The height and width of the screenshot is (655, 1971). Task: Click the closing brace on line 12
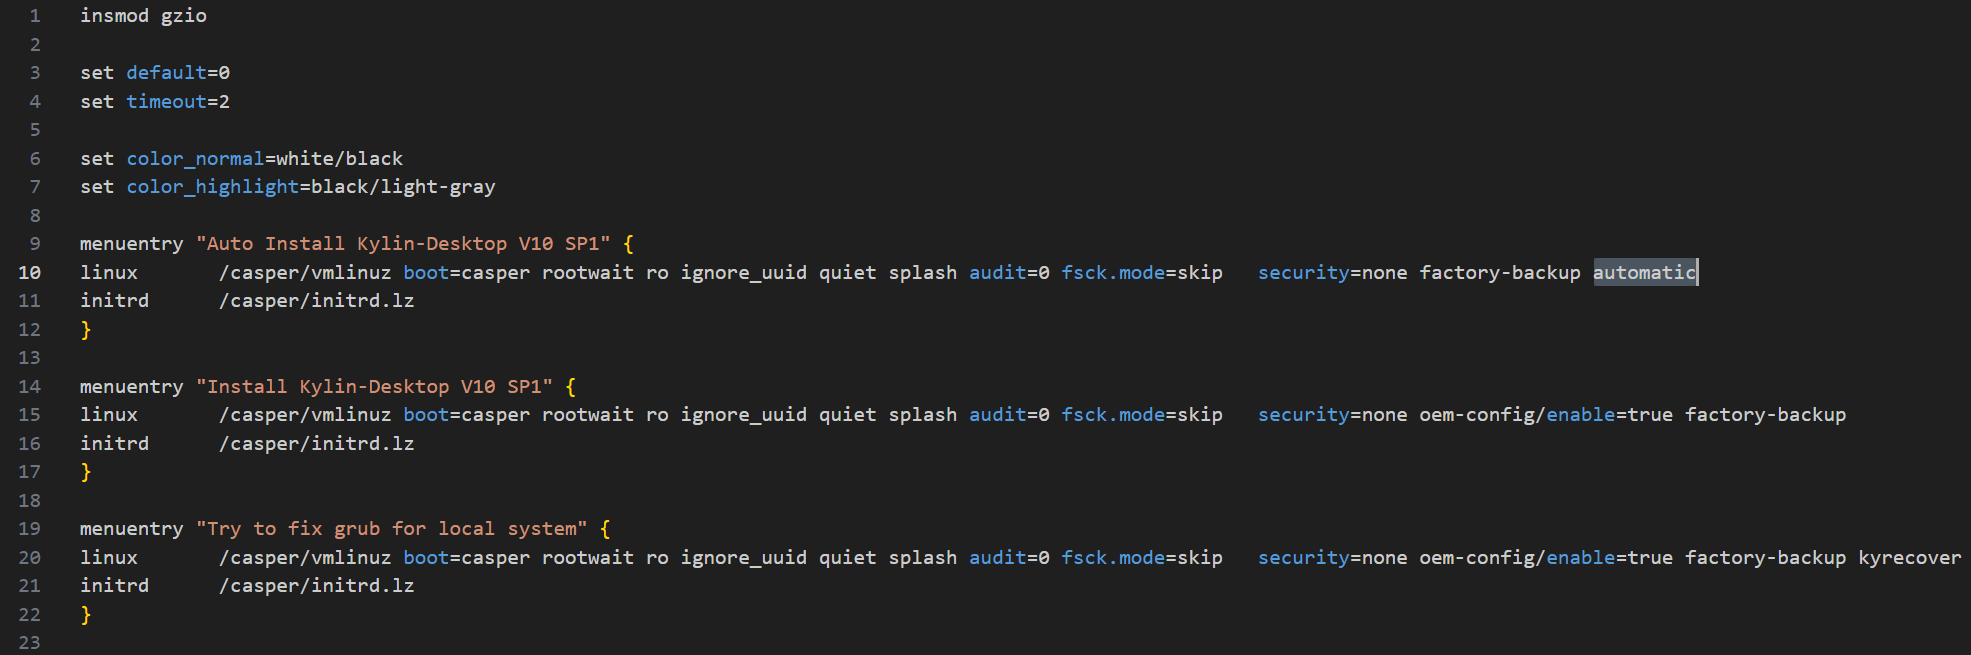click(86, 330)
